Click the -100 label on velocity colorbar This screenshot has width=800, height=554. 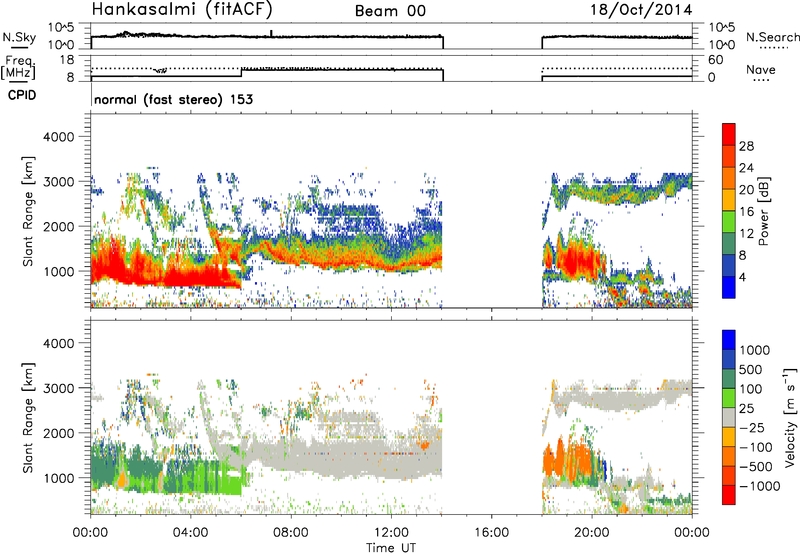756,447
